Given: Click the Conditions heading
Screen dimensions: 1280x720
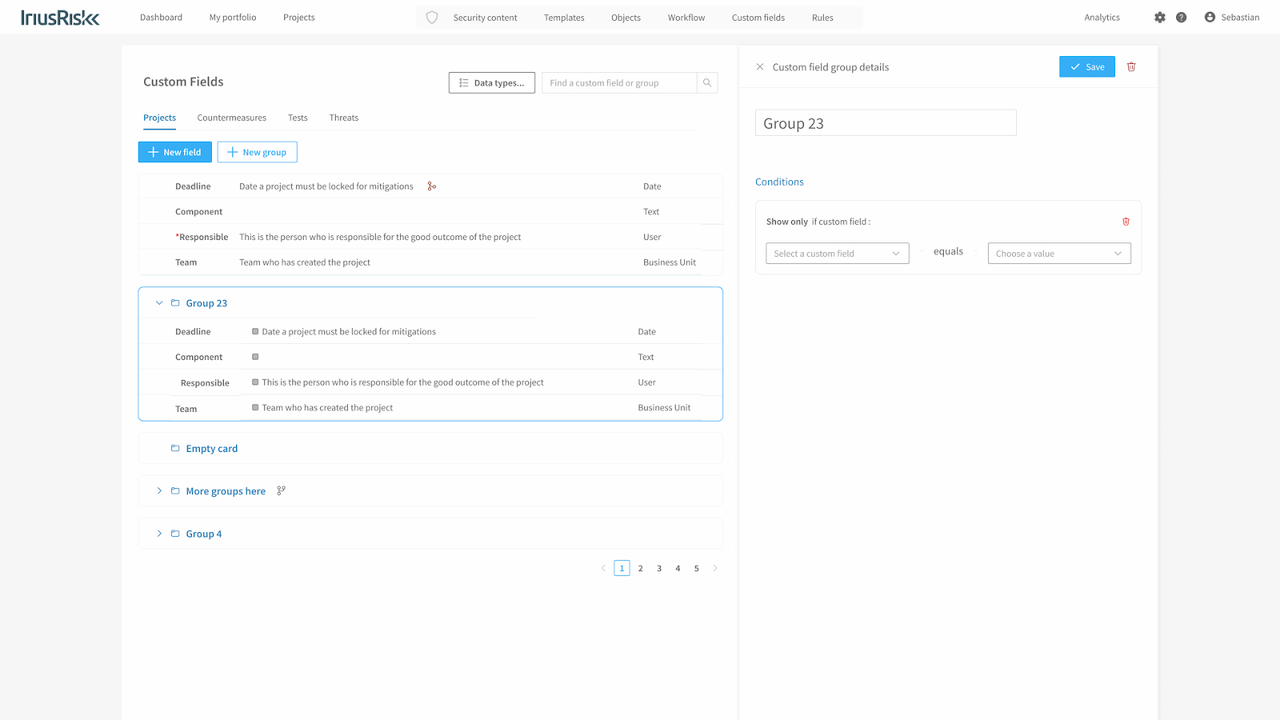Looking at the screenshot, I should pyautogui.click(x=779, y=182).
